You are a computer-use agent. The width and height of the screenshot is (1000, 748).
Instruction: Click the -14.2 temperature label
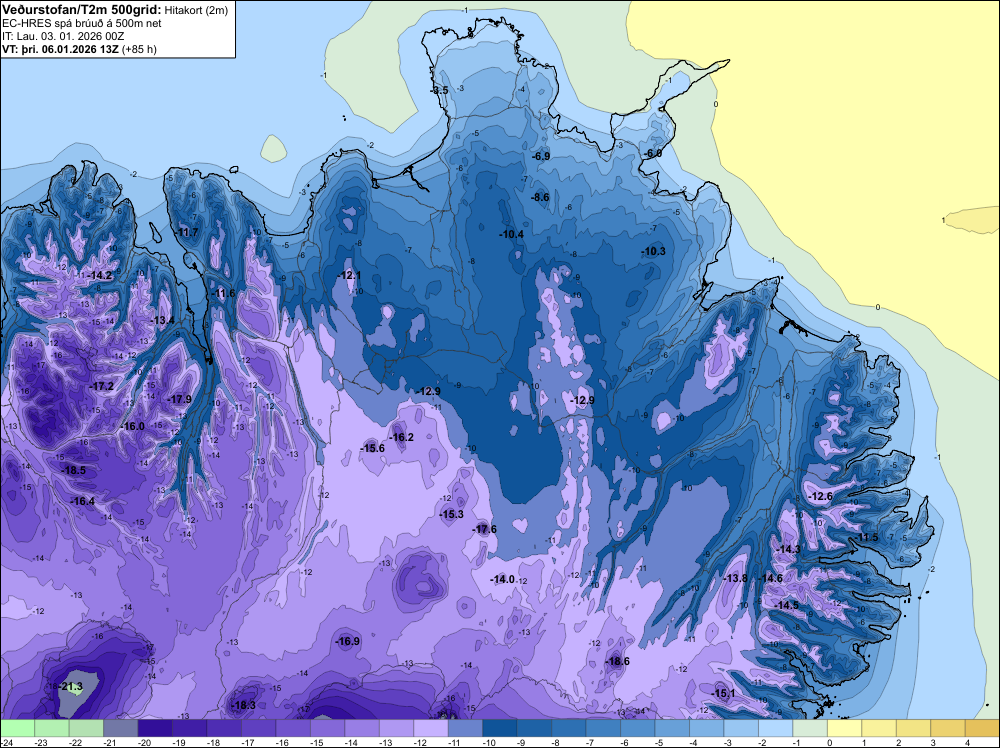coord(100,275)
